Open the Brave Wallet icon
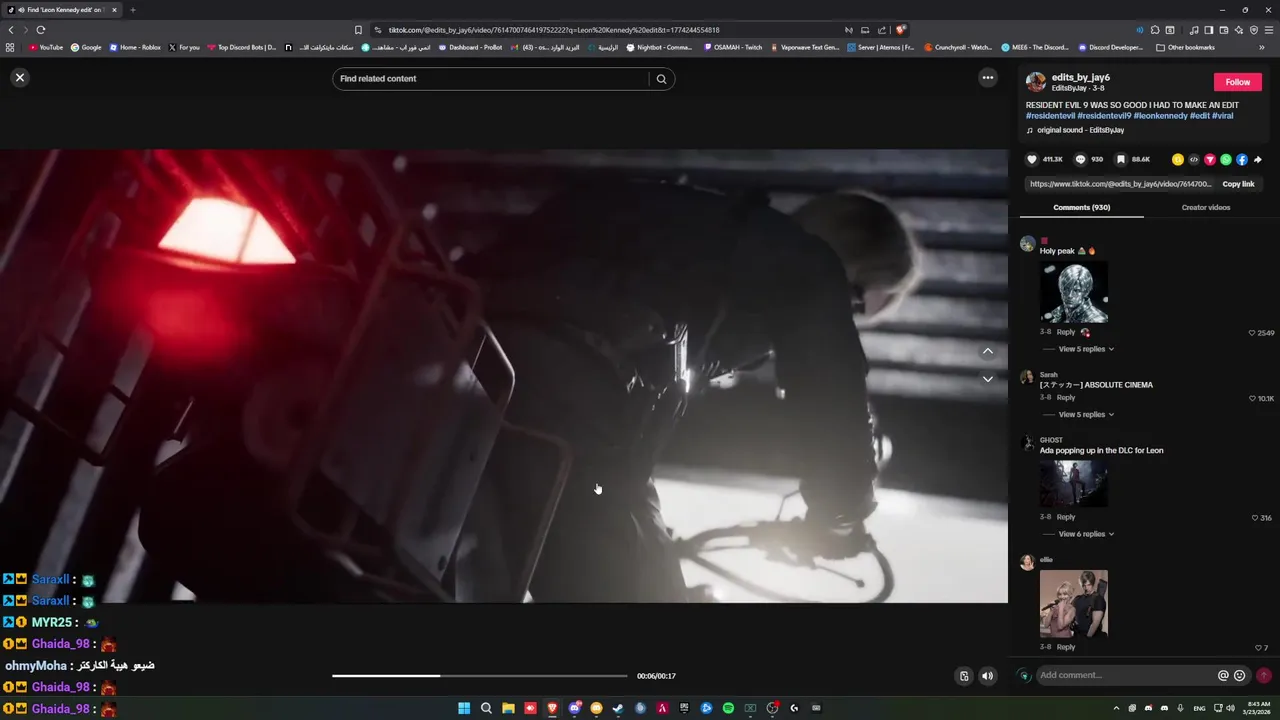Viewport: 1280px width, 720px height. [x=1223, y=30]
